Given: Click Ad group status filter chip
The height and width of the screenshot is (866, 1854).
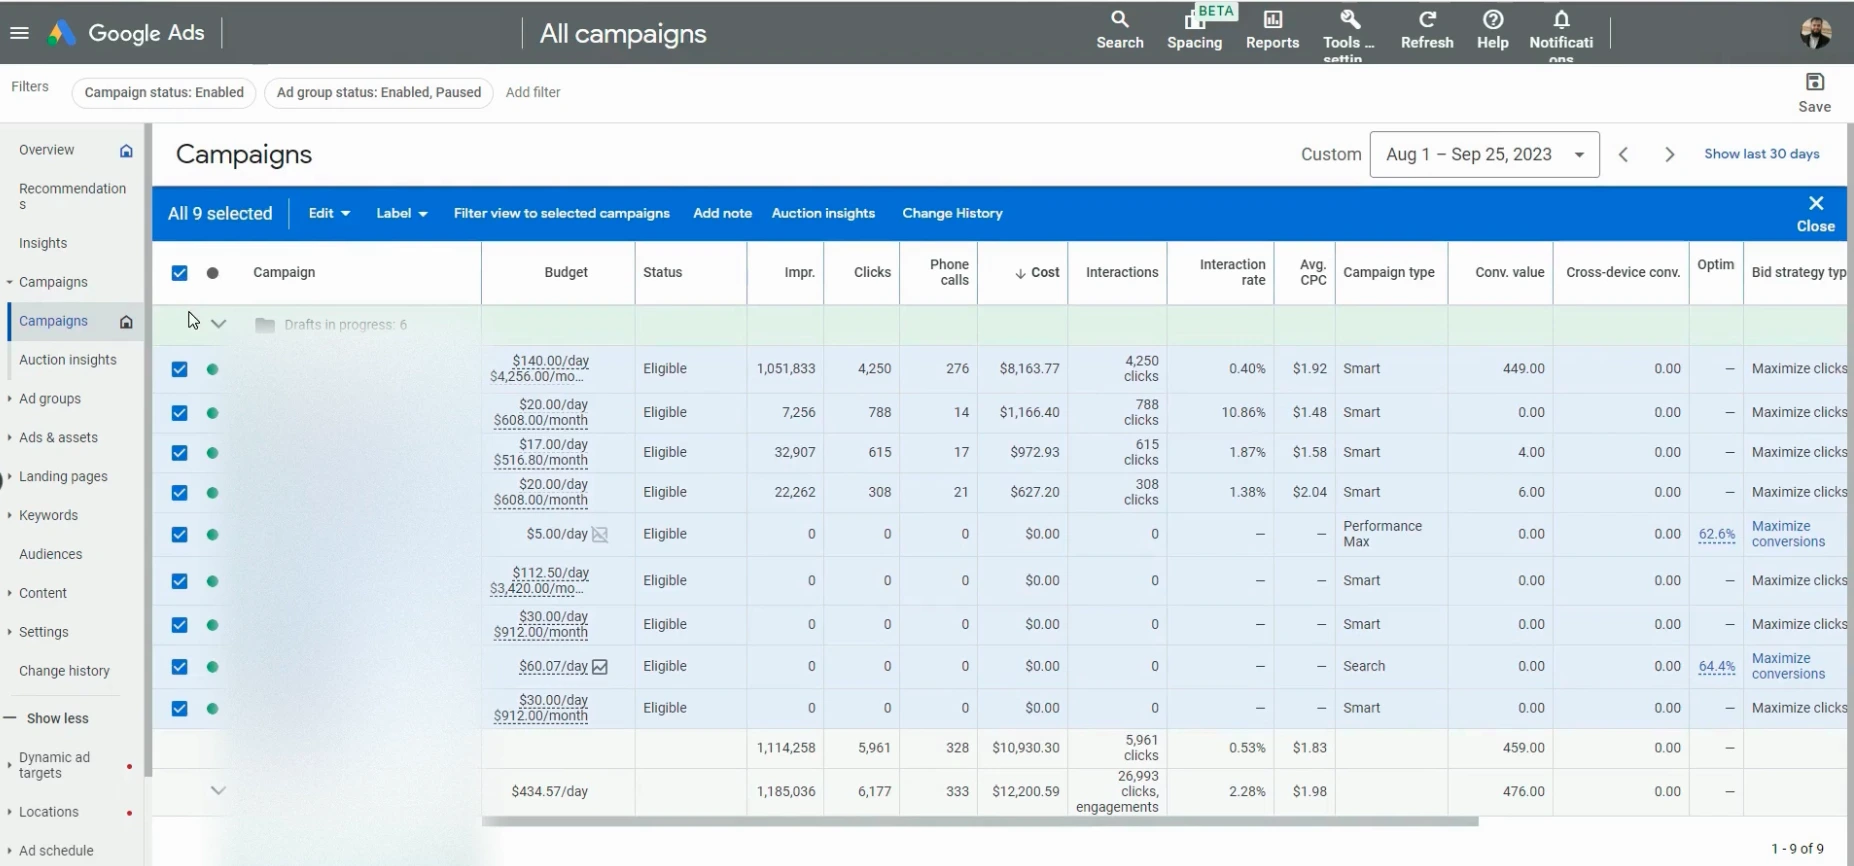Looking at the screenshot, I should 379,93.
